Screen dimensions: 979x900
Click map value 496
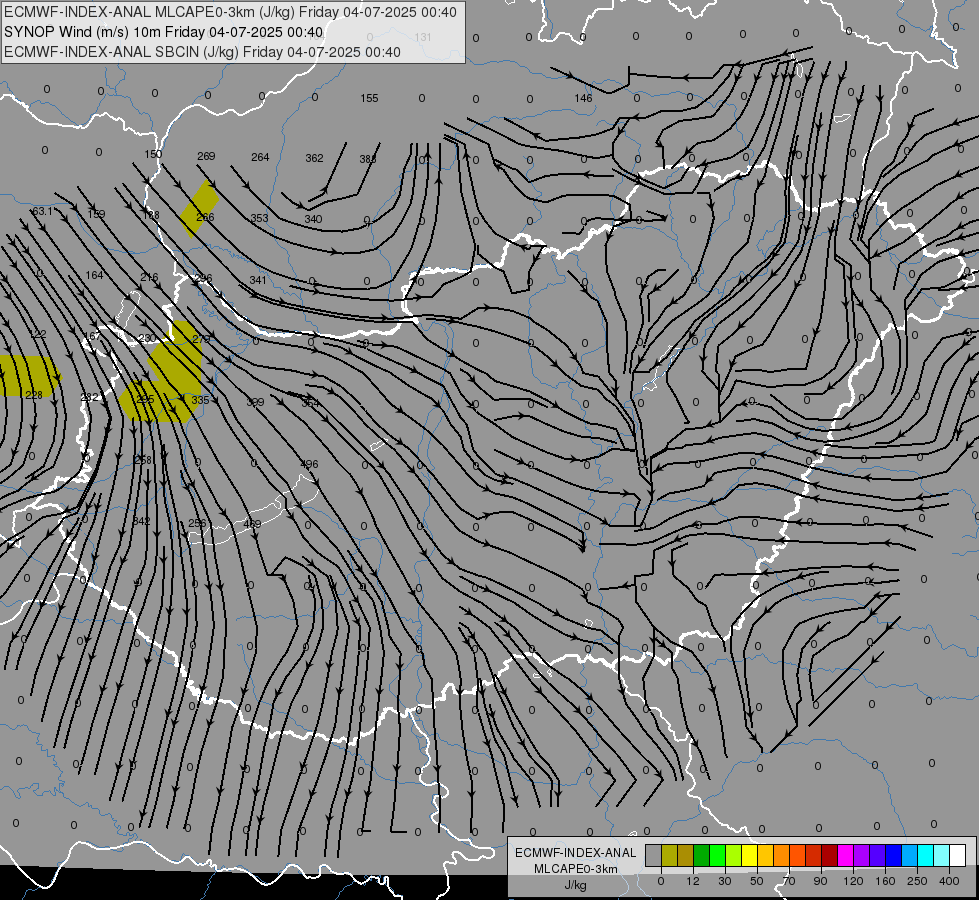(309, 464)
